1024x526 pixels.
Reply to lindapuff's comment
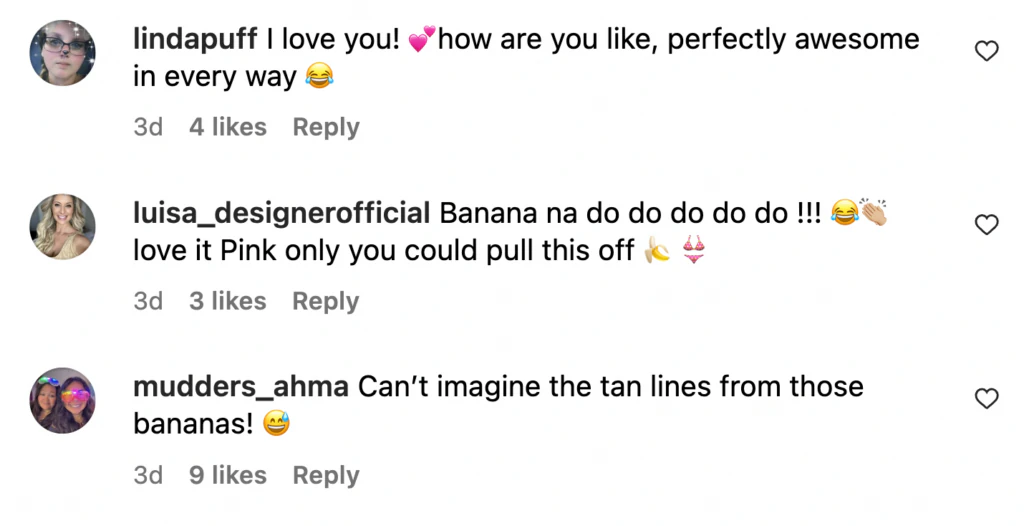[325, 127]
